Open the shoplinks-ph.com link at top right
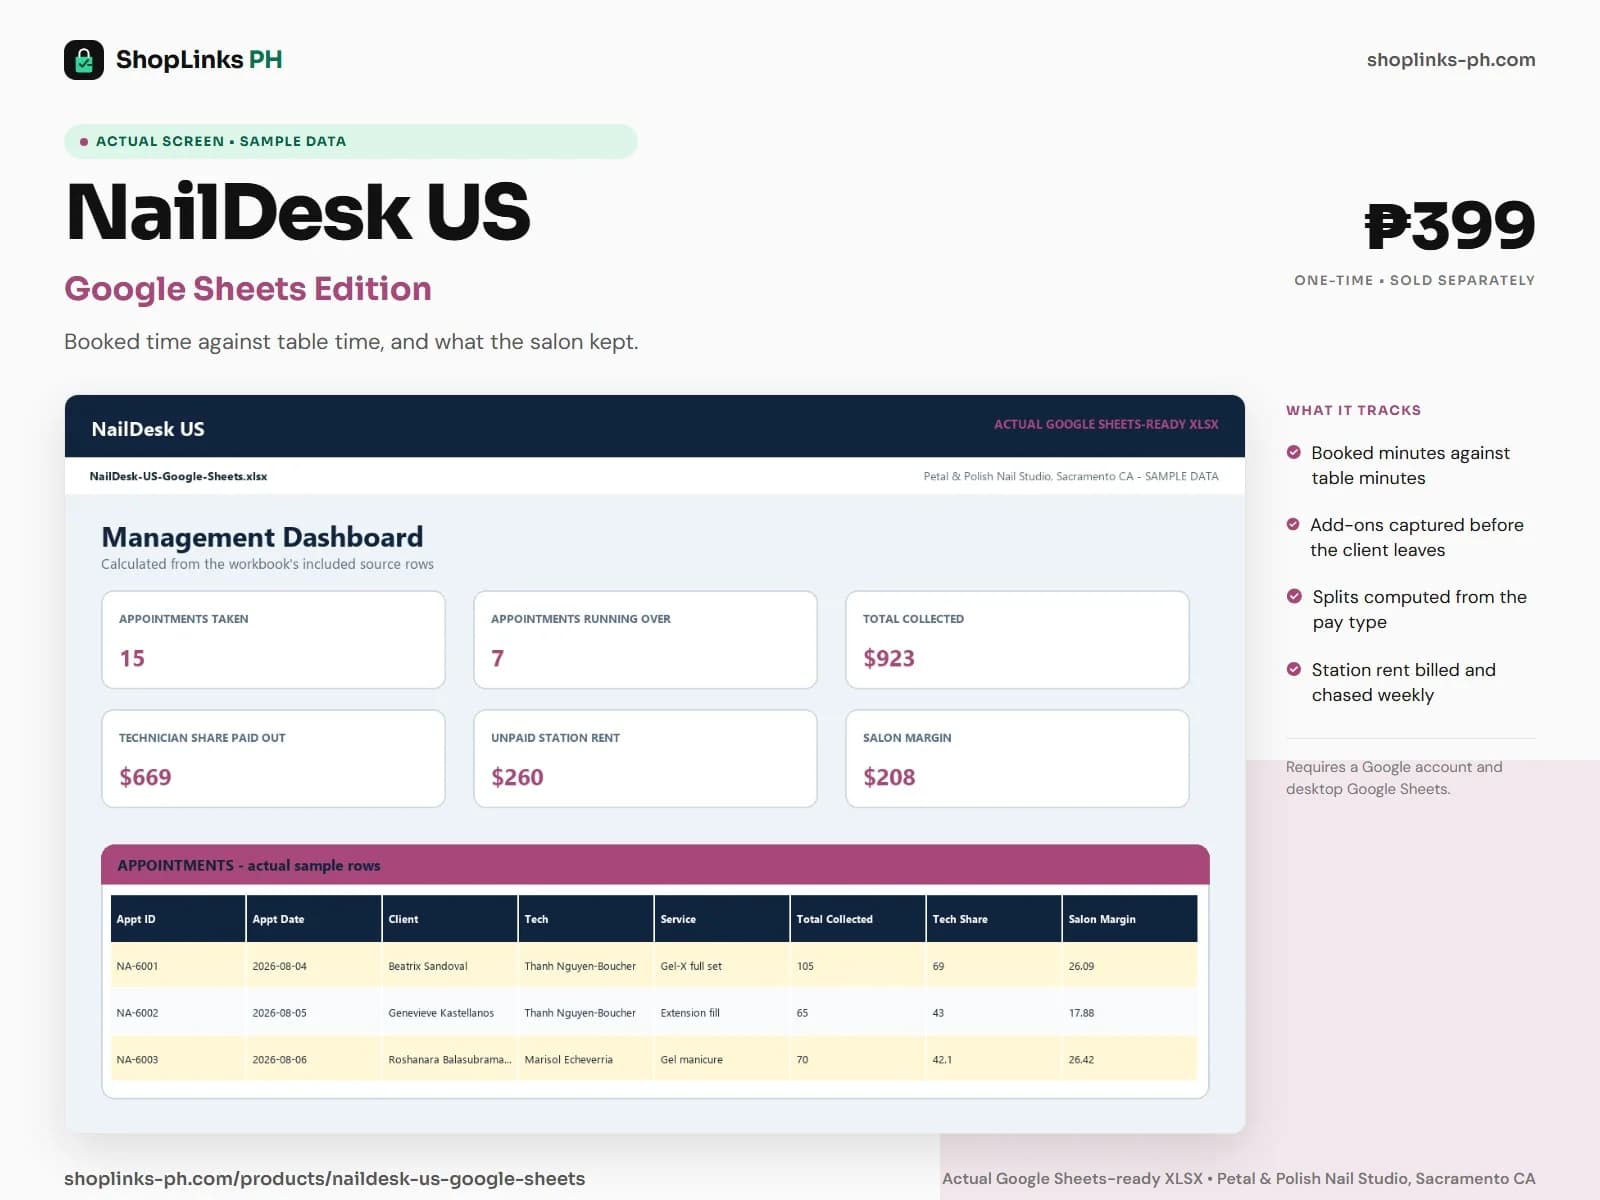This screenshot has width=1600, height=1200. (x=1451, y=60)
